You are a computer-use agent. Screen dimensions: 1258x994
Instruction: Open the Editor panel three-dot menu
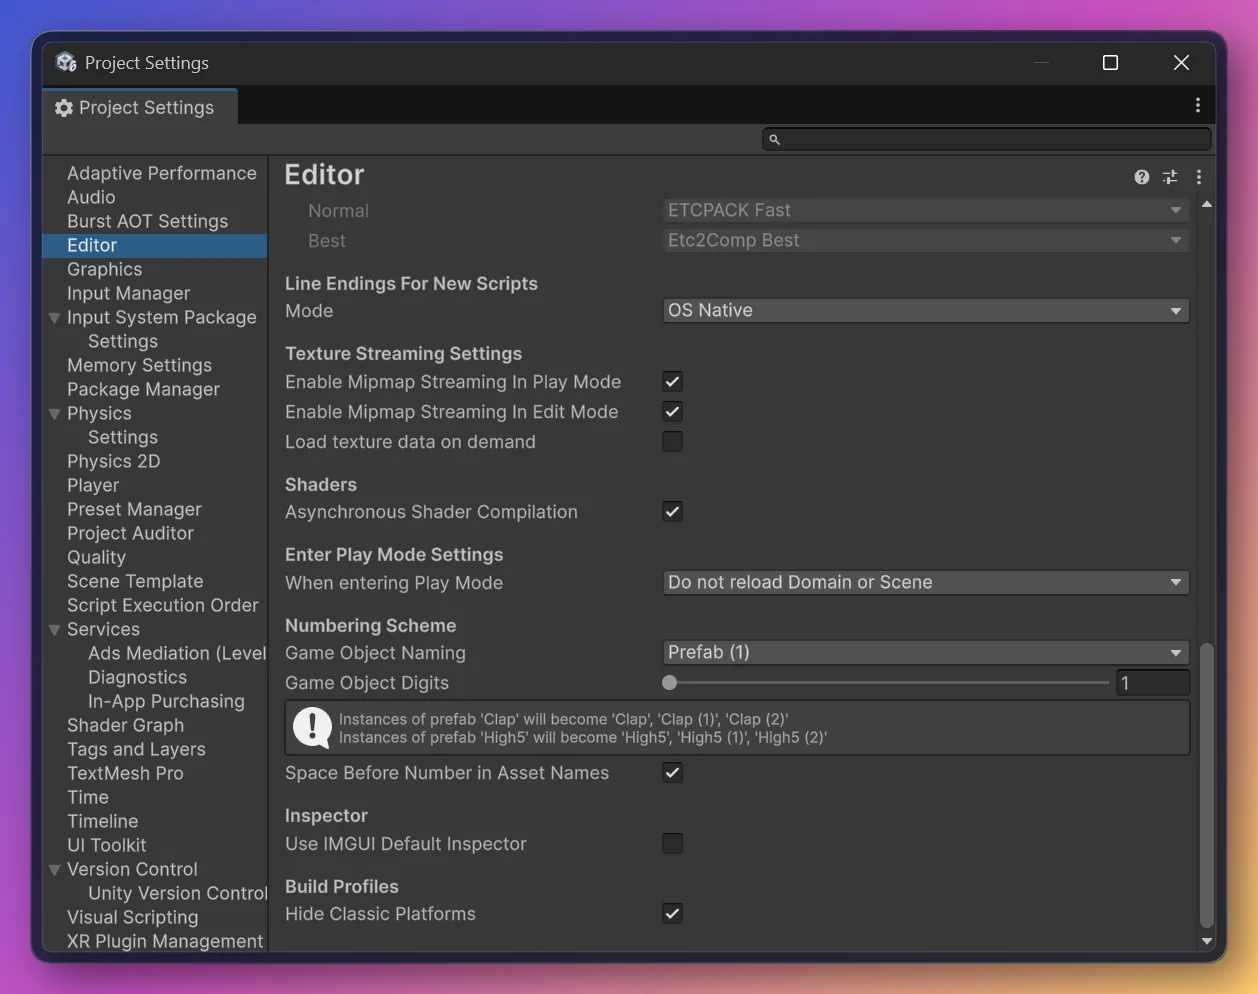pos(1199,177)
